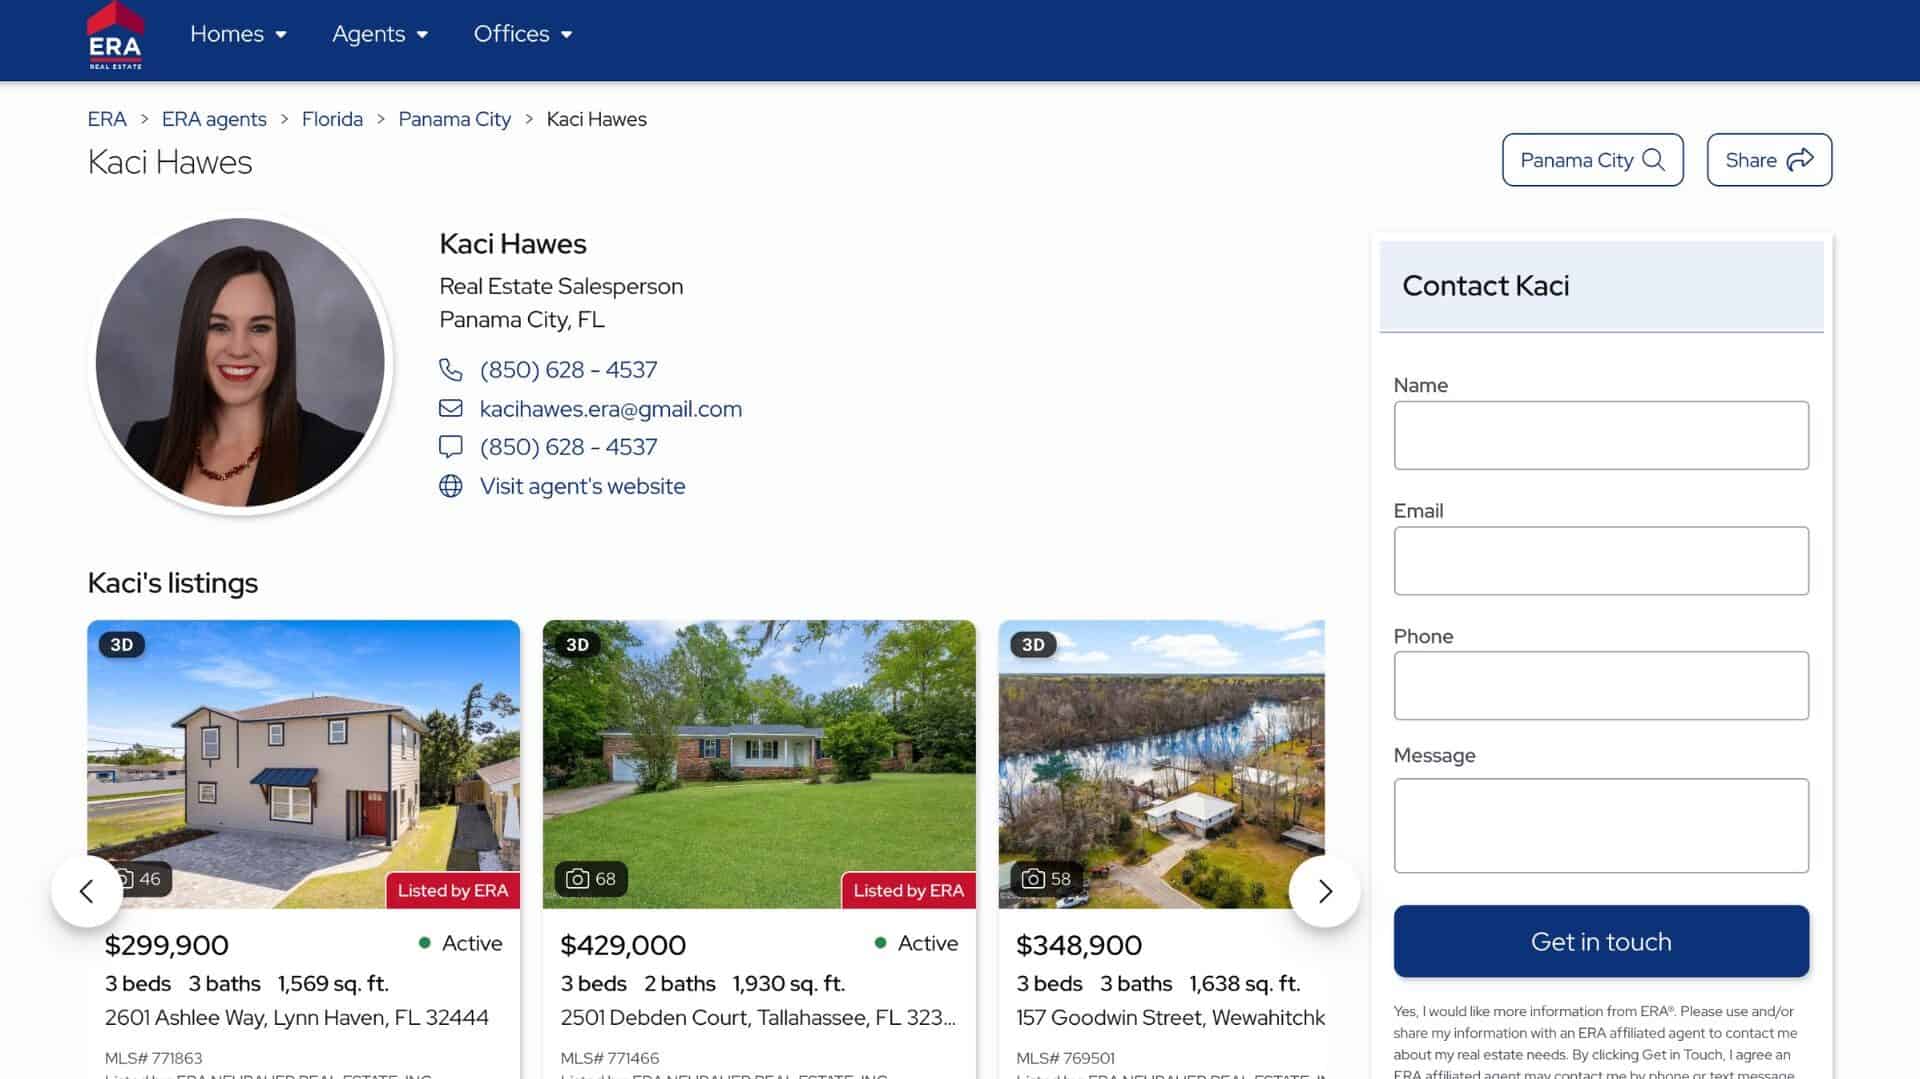
Task: Open the Agents dropdown menu
Action: 380,34
